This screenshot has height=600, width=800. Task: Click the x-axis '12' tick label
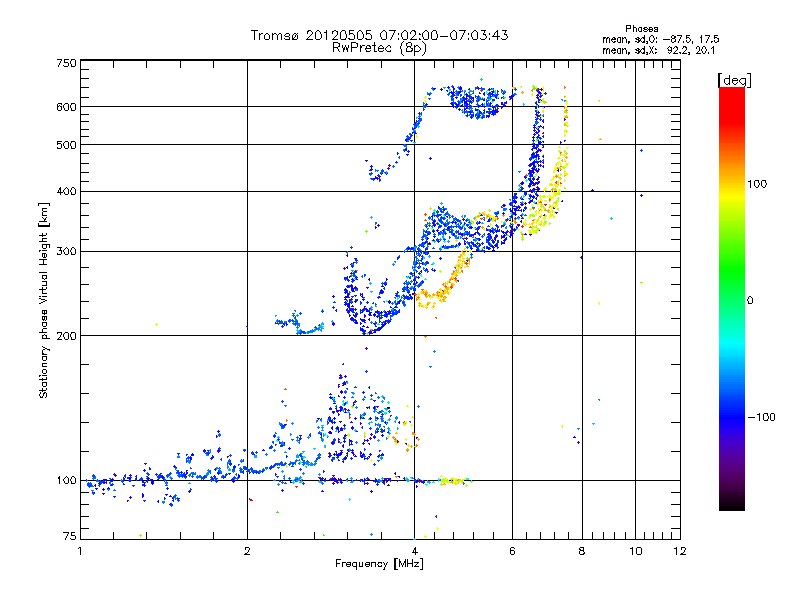pyautogui.click(x=680, y=551)
